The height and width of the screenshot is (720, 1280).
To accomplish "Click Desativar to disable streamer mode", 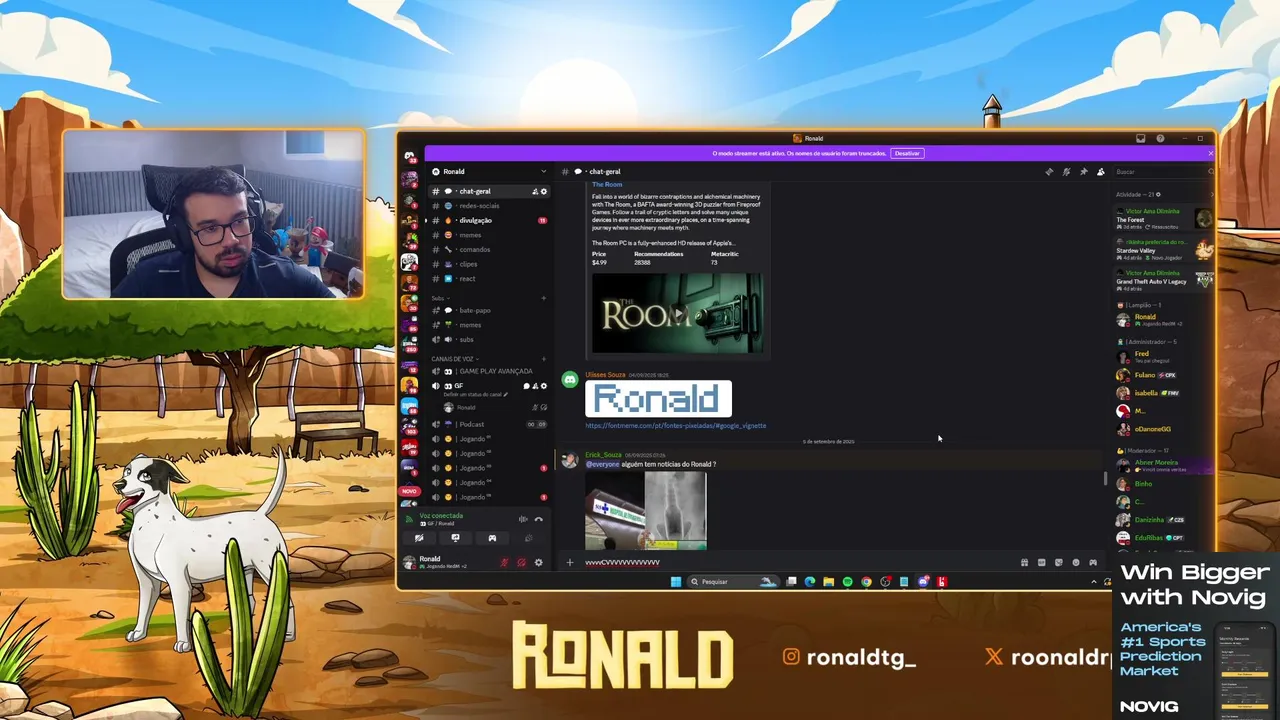I will coord(907,153).
